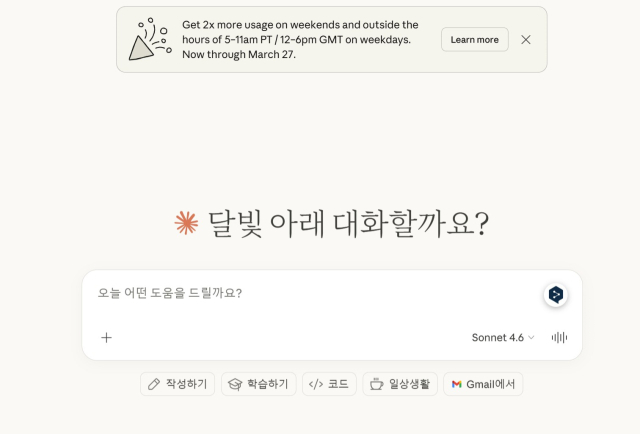Choose the 학습하기 suggestion chip
Screen dimensions: 640x434
258,384
